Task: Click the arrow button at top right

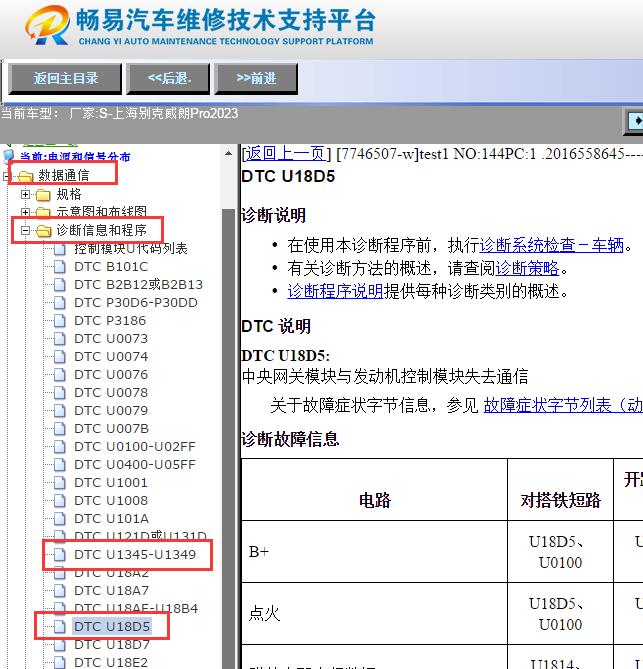Action: coord(635,121)
